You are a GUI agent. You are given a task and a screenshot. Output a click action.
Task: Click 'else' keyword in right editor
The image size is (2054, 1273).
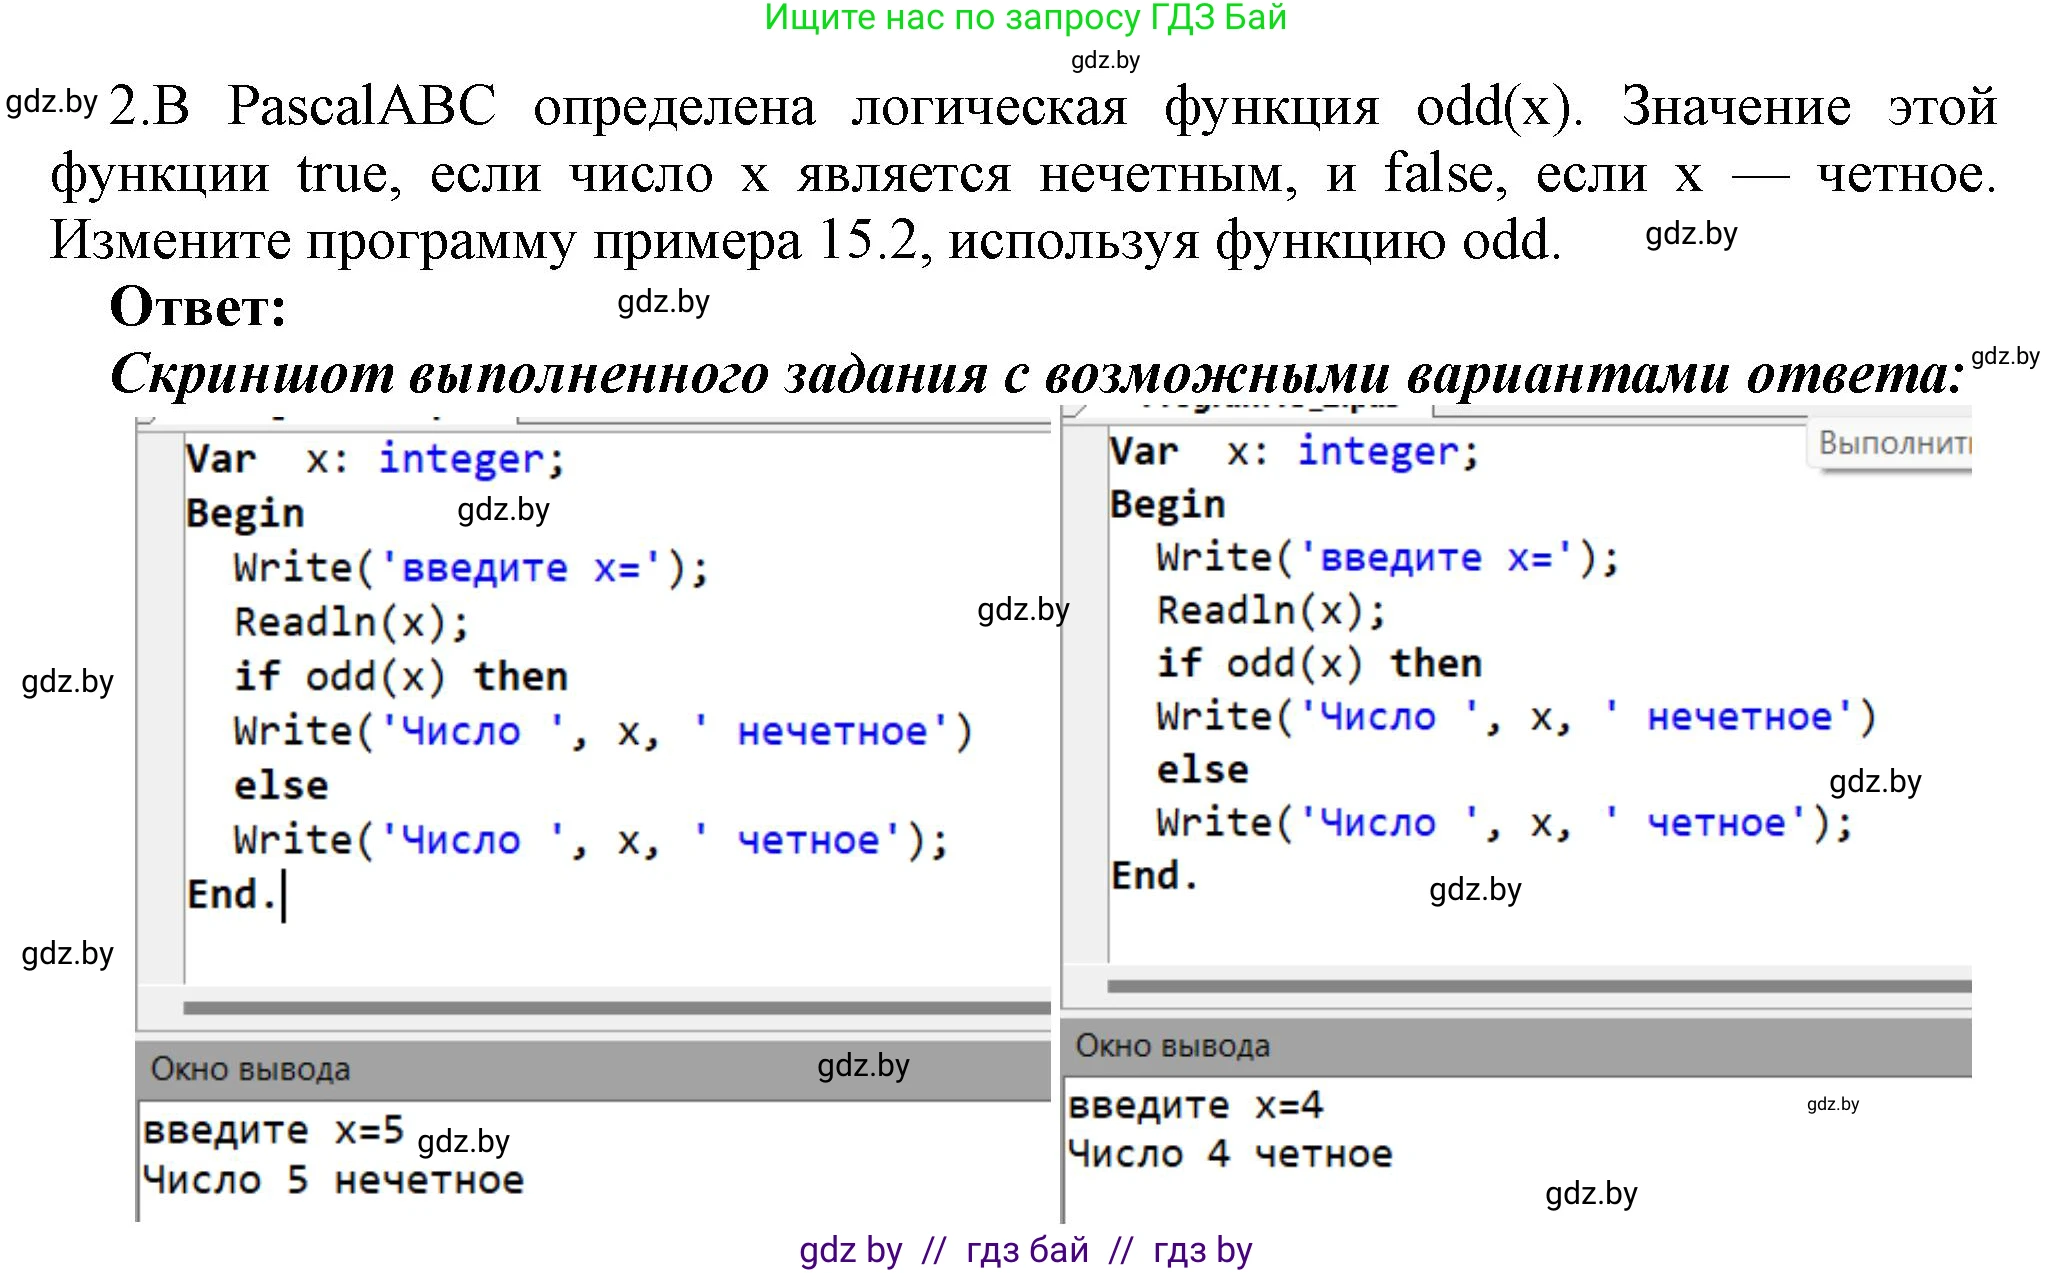(1202, 770)
